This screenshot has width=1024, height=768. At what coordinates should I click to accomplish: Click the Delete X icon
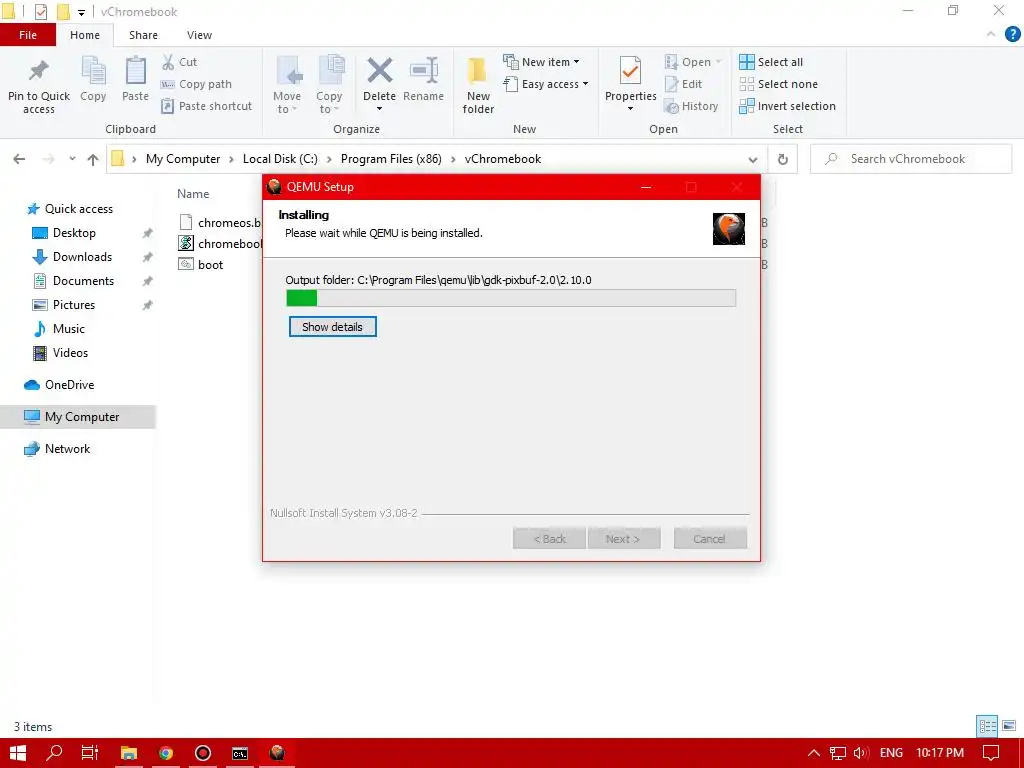(379, 71)
